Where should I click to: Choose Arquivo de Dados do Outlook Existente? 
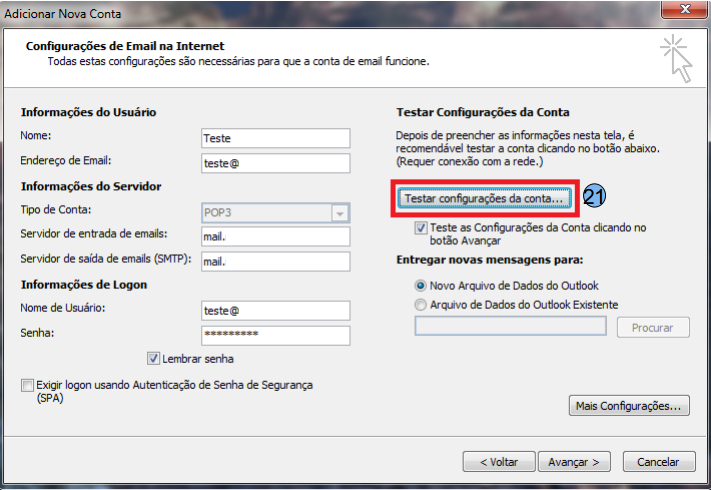click(x=421, y=304)
